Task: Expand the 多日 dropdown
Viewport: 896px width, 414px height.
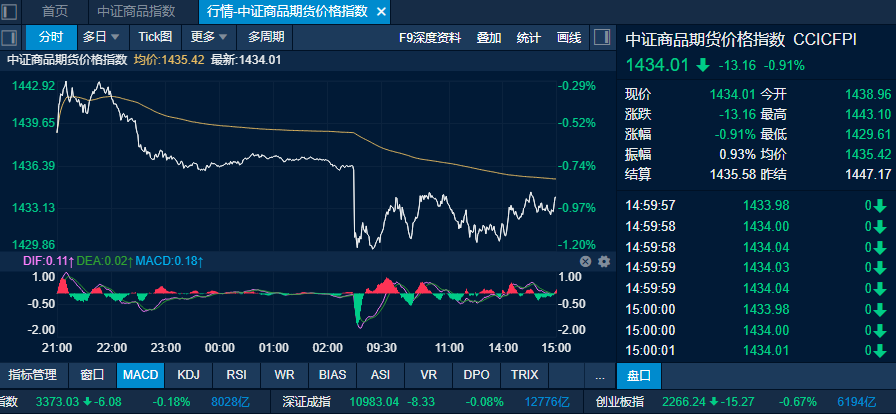Action: (101, 37)
